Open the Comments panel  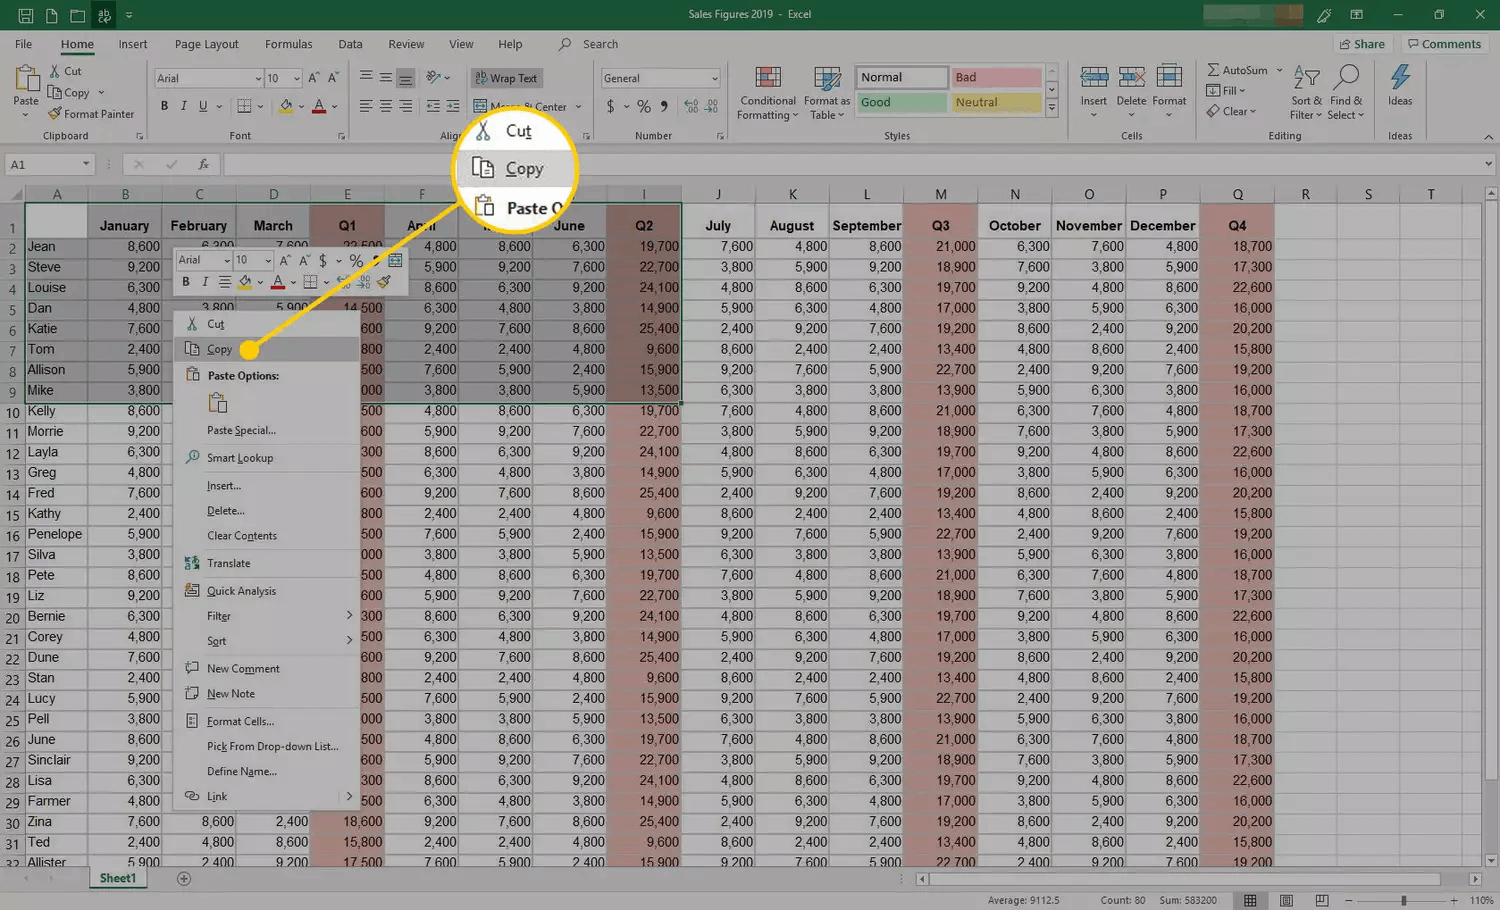1444,44
